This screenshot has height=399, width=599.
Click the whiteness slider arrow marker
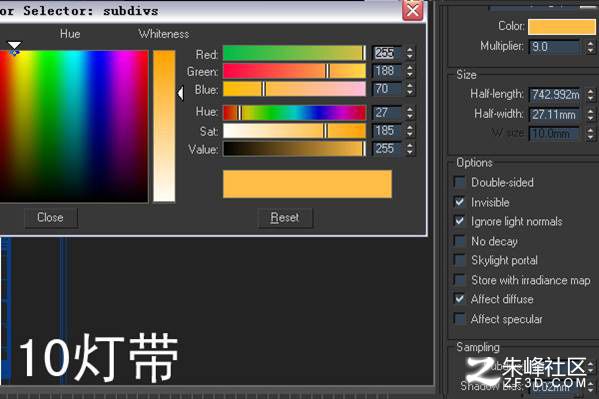click(x=180, y=93)
